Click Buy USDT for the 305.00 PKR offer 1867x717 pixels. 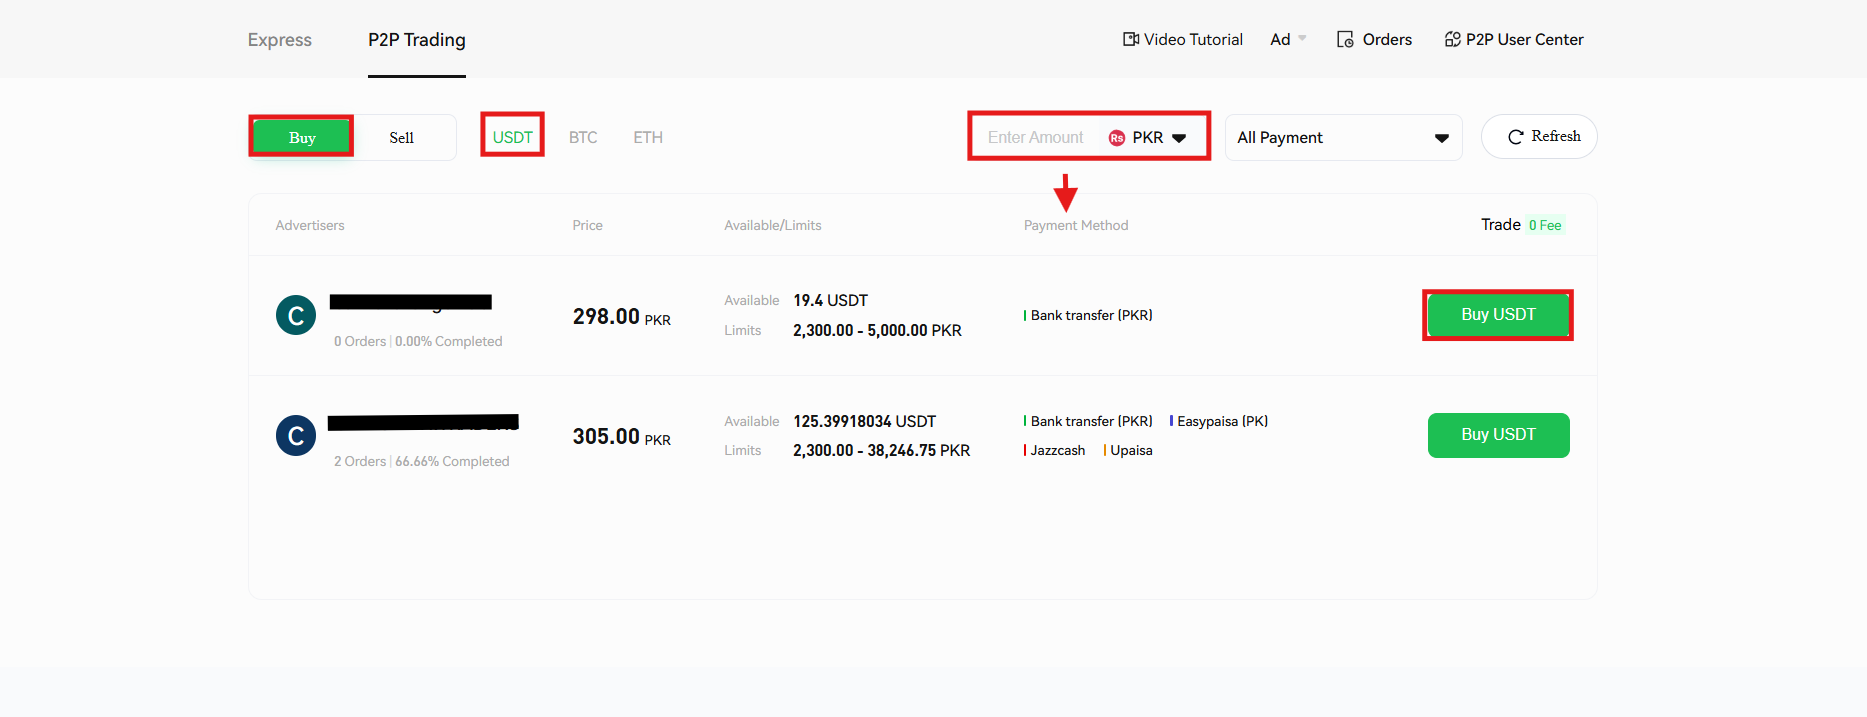[x=1498, y=435]
